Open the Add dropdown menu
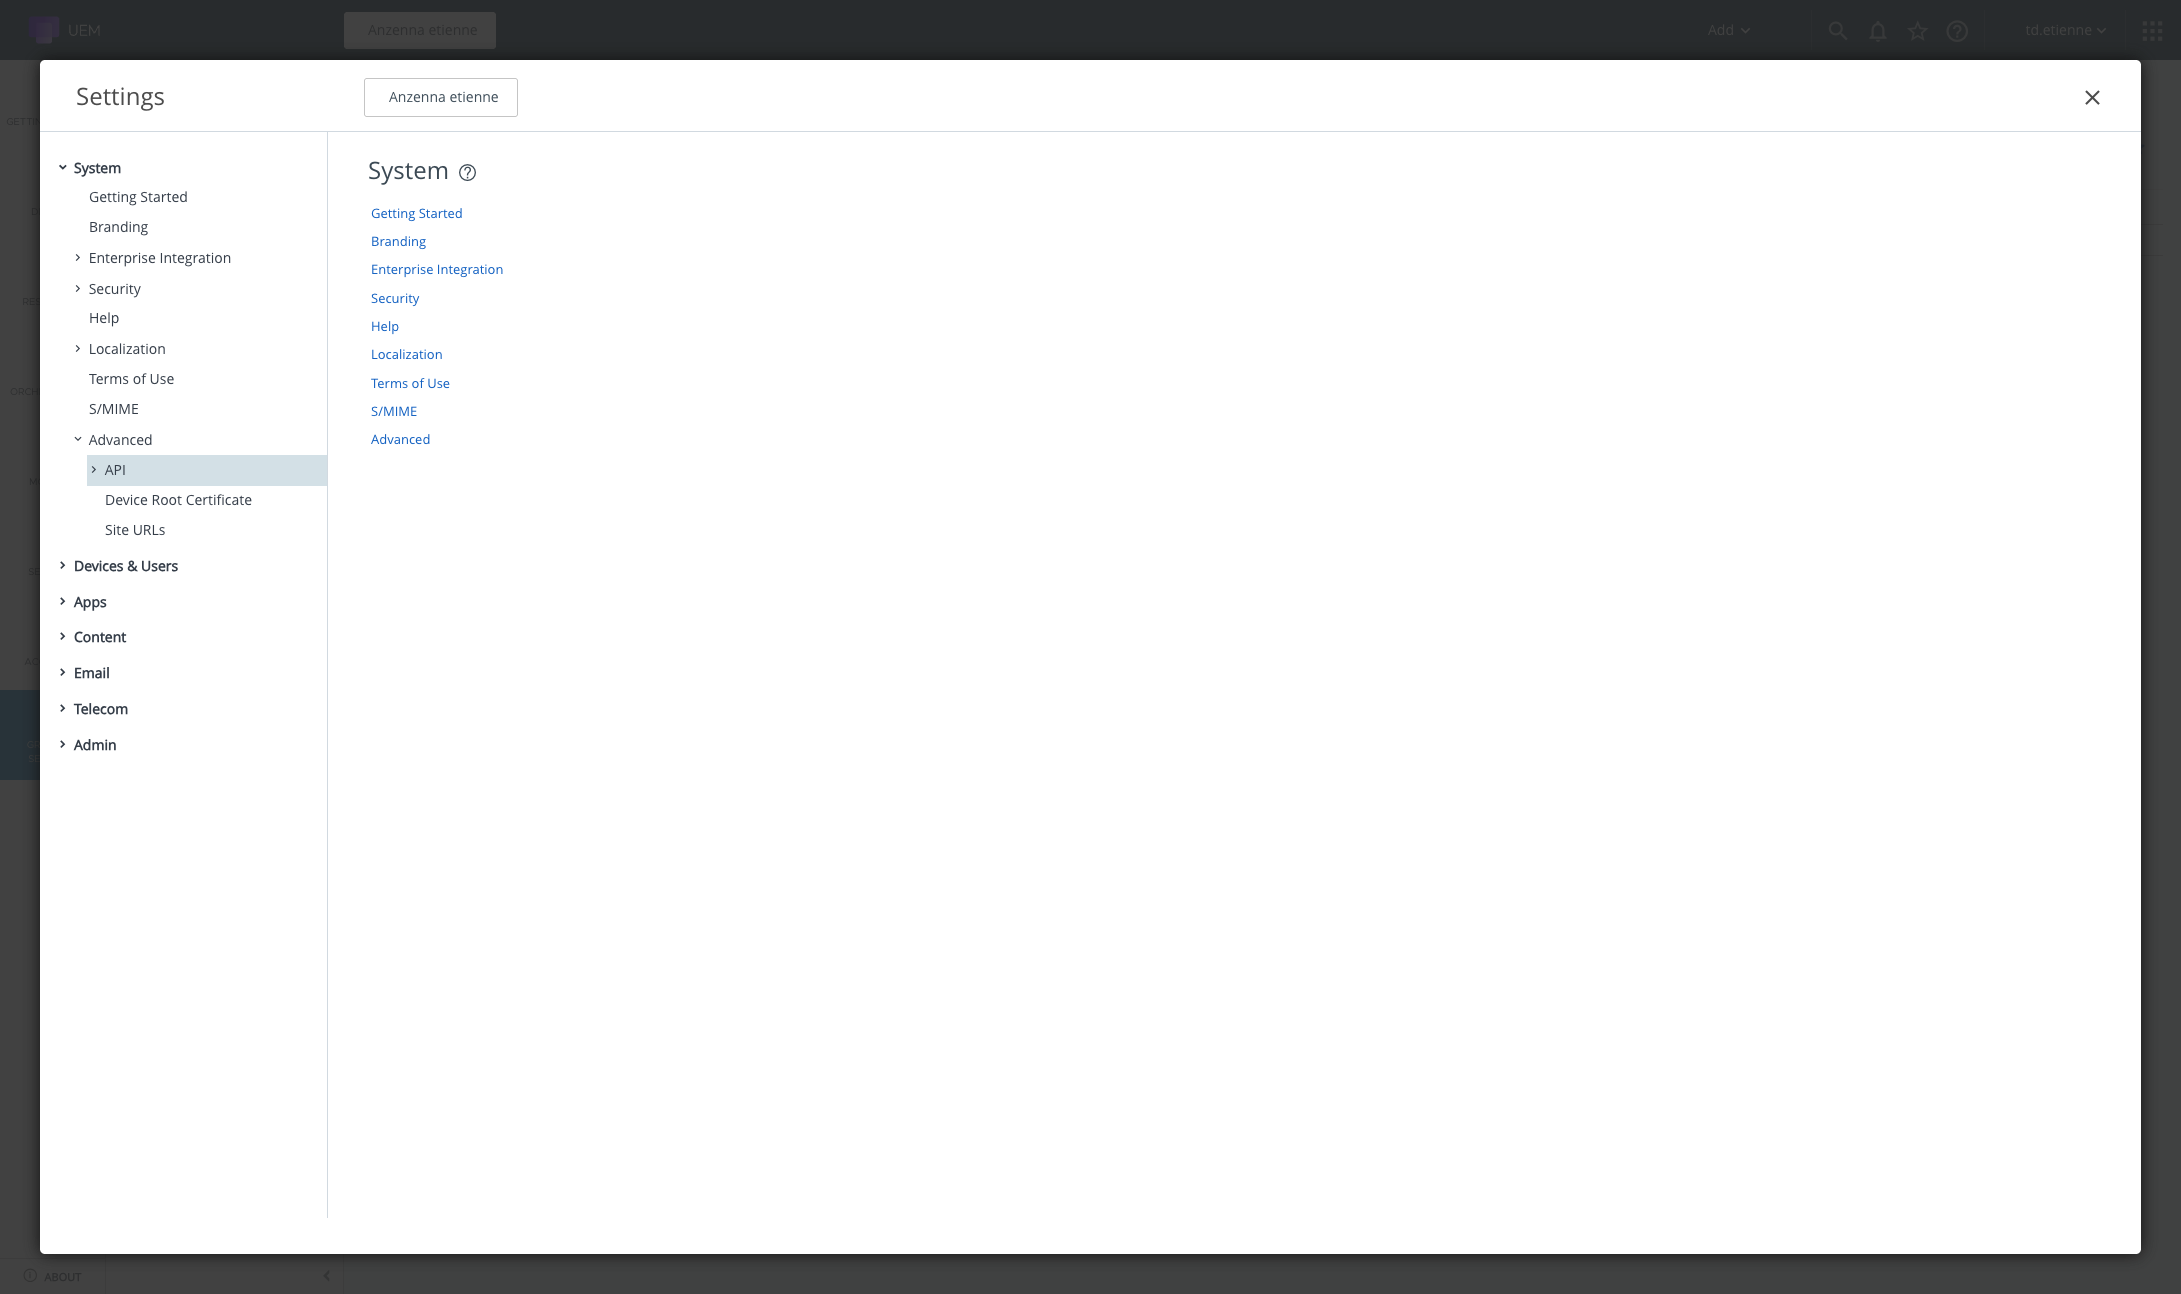The width and height of the screenshot is (2181, 1294). [x=1728, y=31]
